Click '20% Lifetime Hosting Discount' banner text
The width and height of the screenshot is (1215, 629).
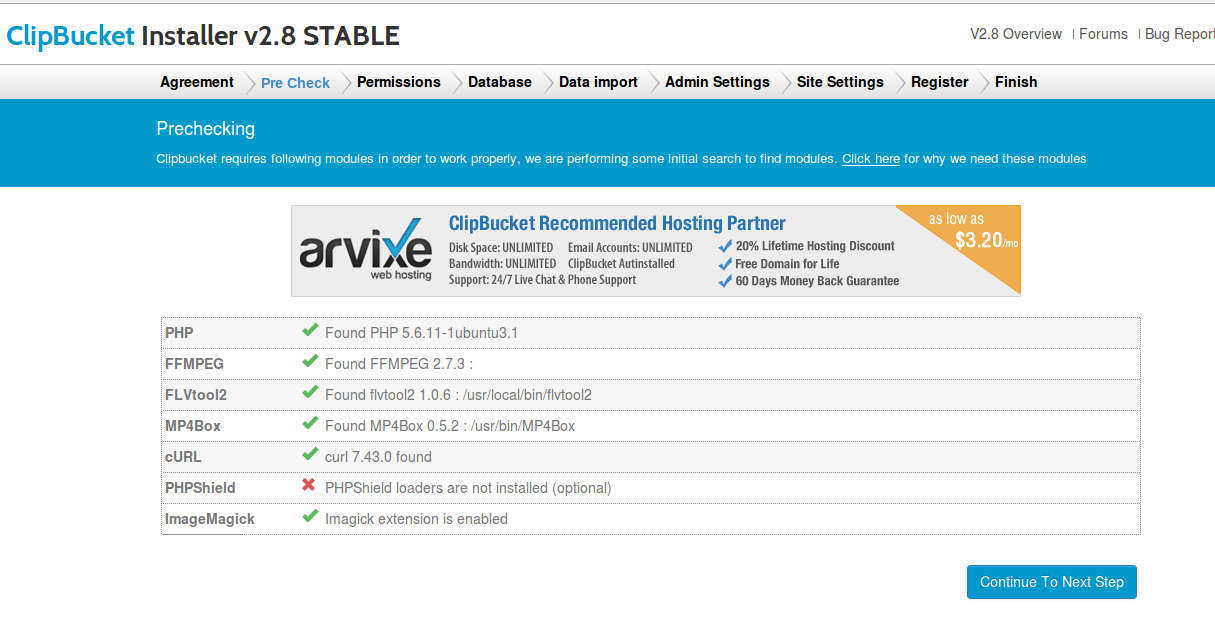click(x=815, y=246)
